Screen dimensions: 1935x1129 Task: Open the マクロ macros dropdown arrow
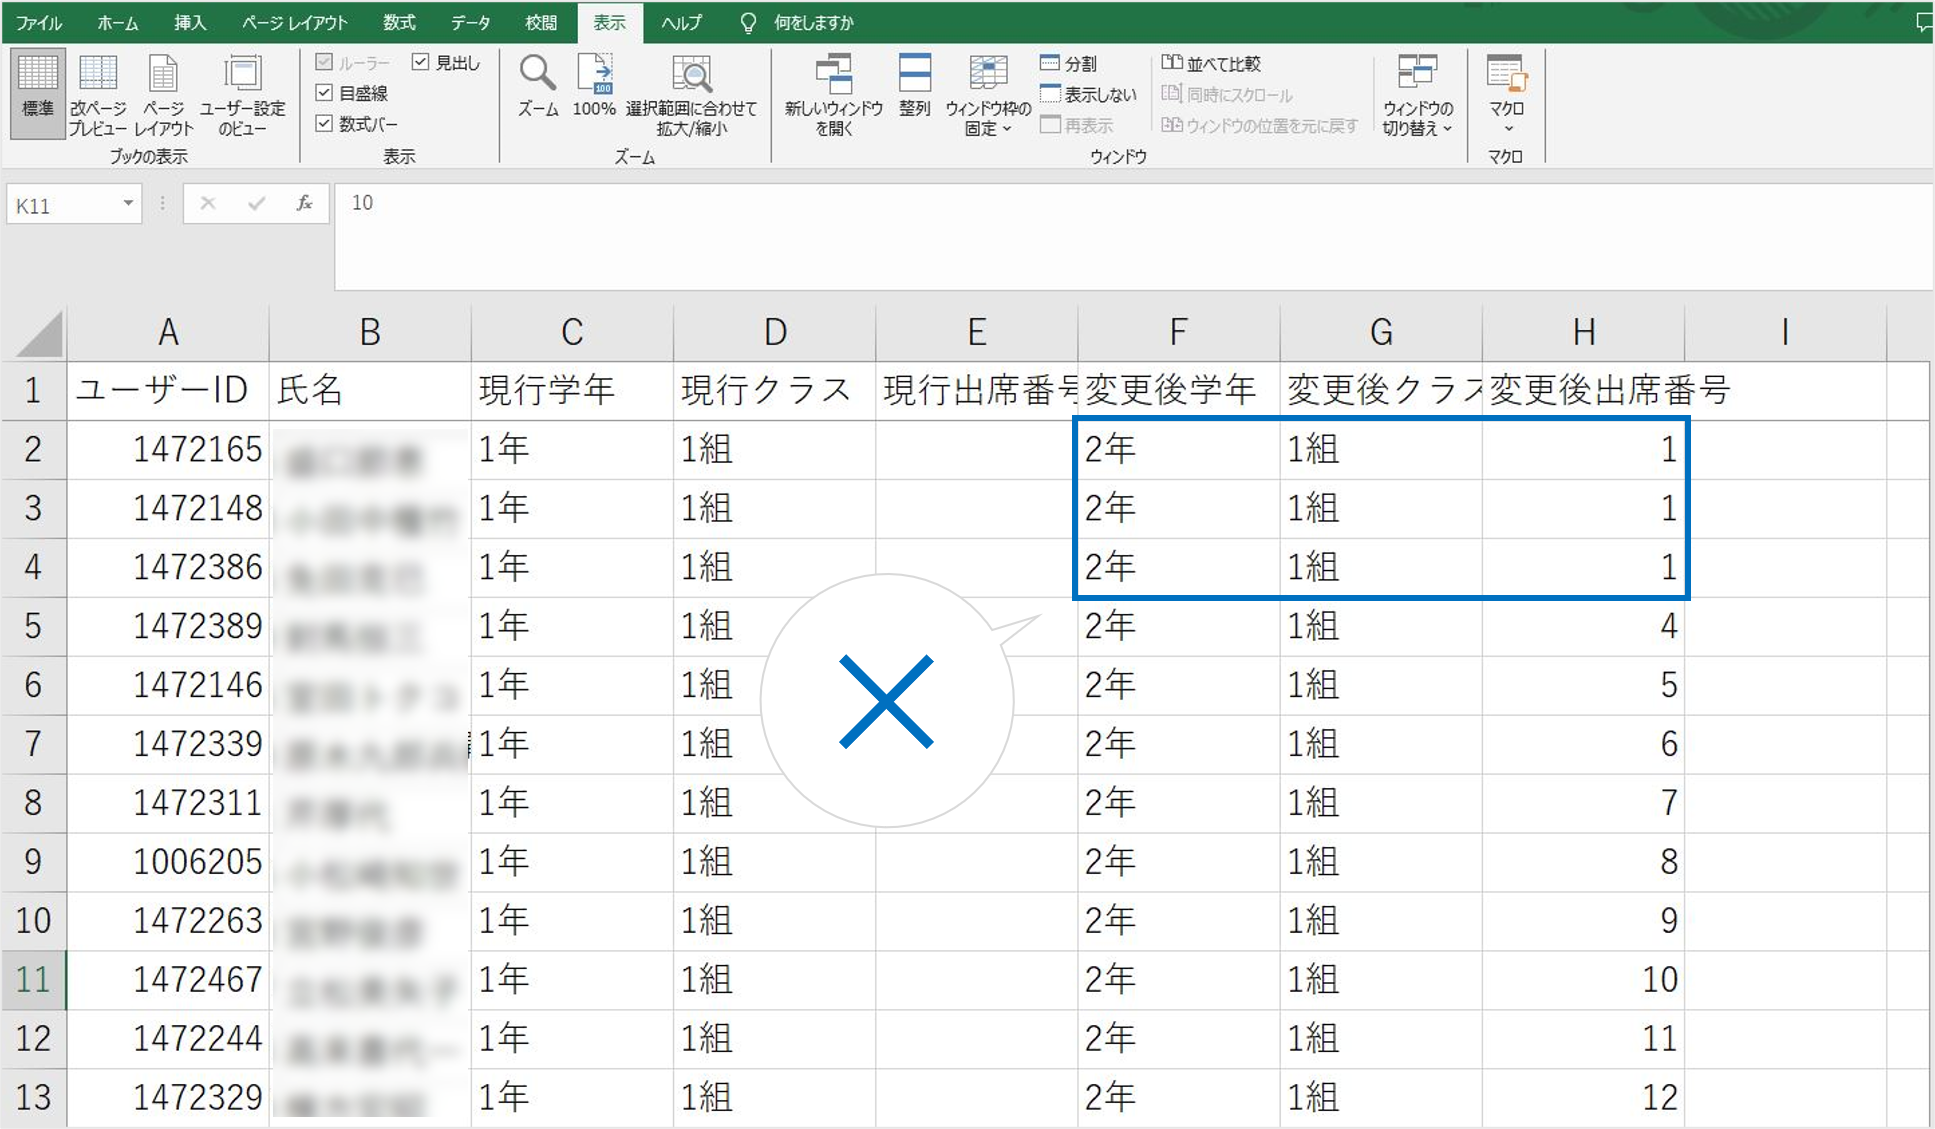tap(1508, 129)
